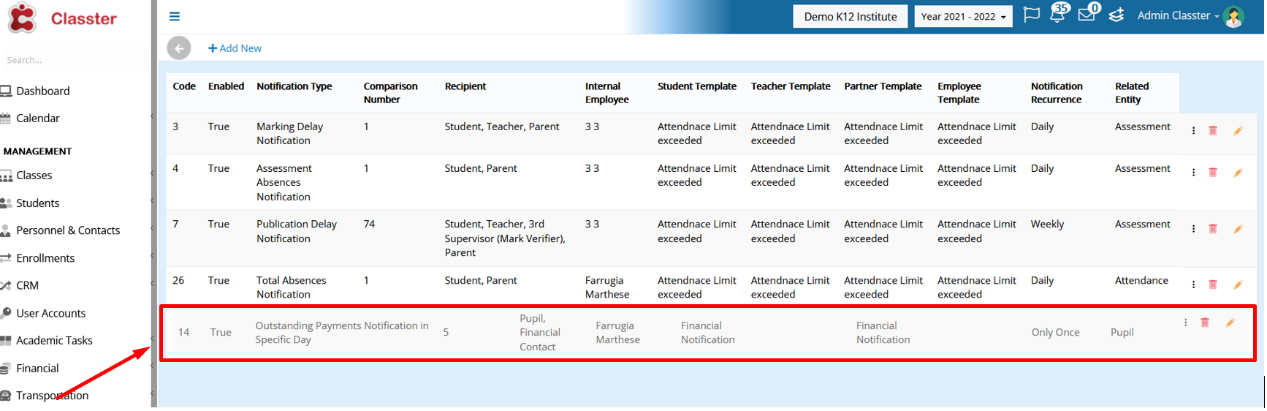1267x411 pixels.
Task: Click the layers-plus icon in top bar
Action: [x=1116, y=16]
